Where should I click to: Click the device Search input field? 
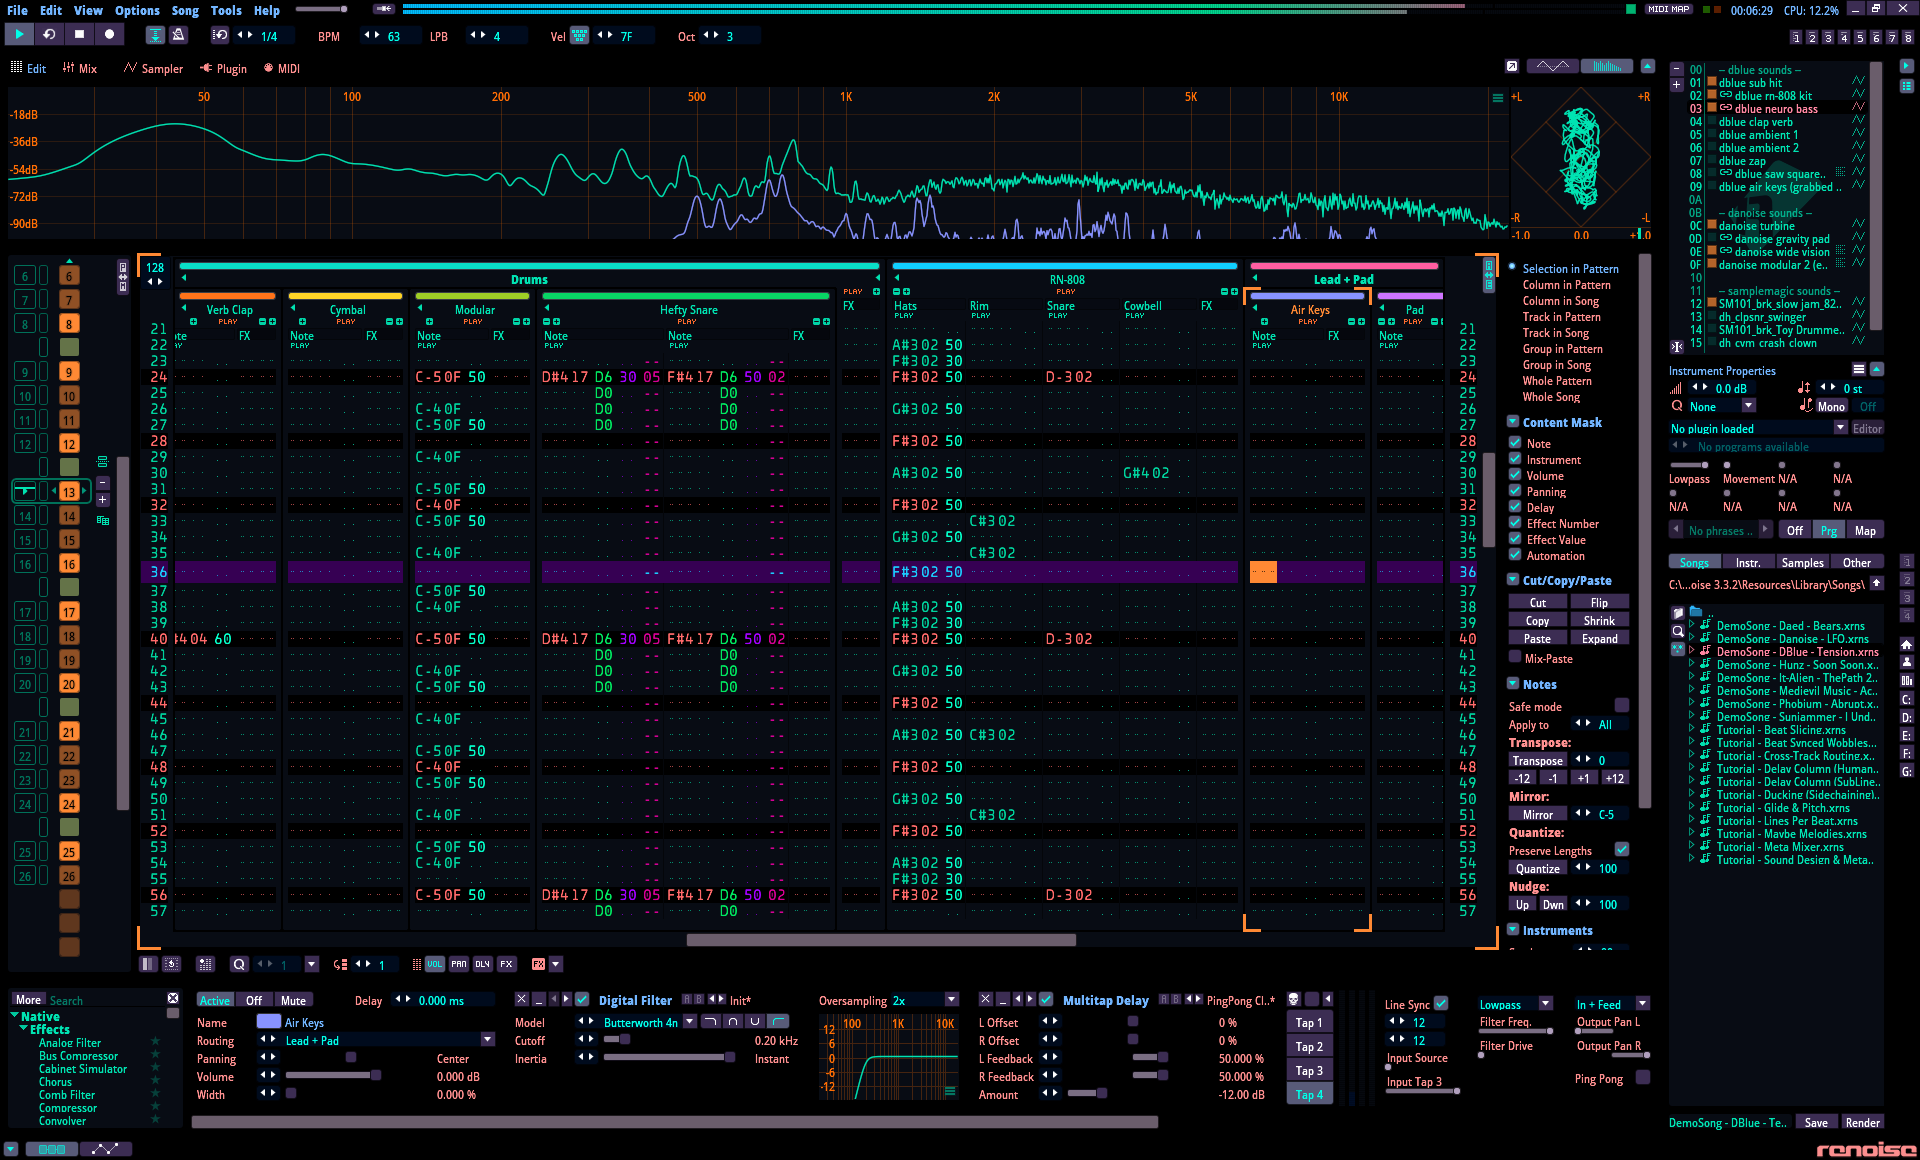[x=105, y=999]
